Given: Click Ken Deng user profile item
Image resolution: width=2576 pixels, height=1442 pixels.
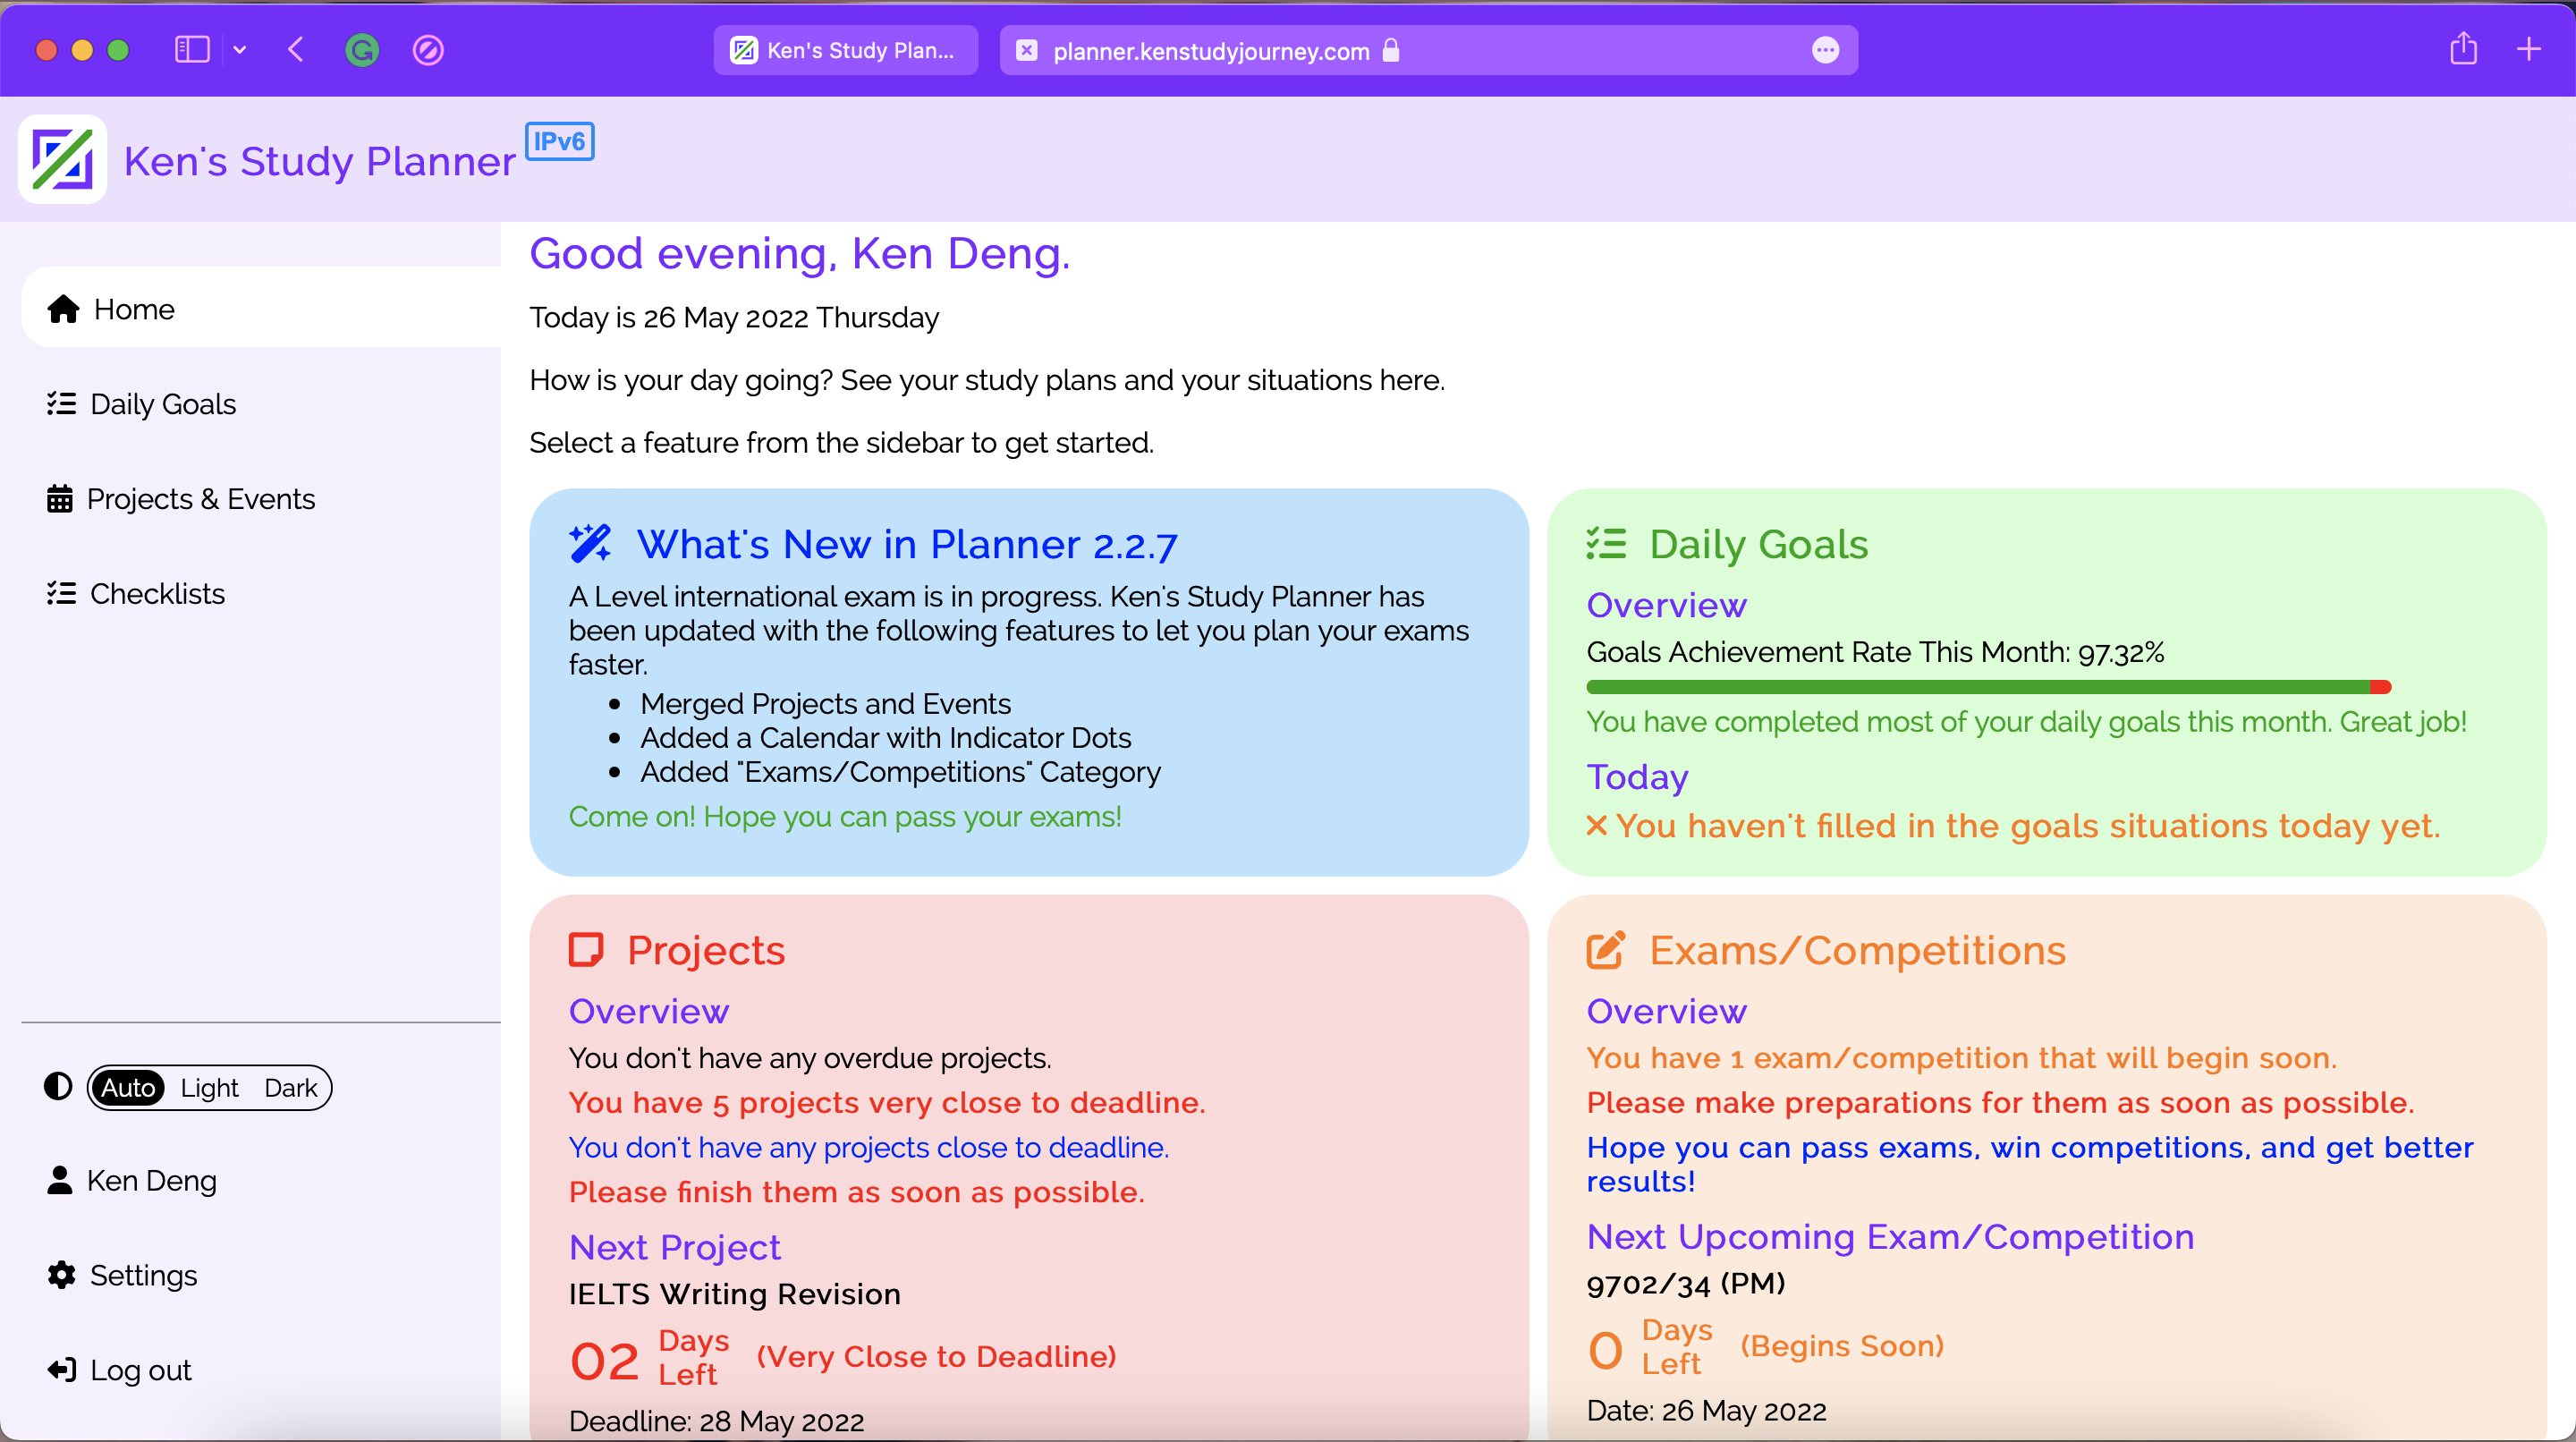Looking at the screenshot, I should click(152, 1180).
